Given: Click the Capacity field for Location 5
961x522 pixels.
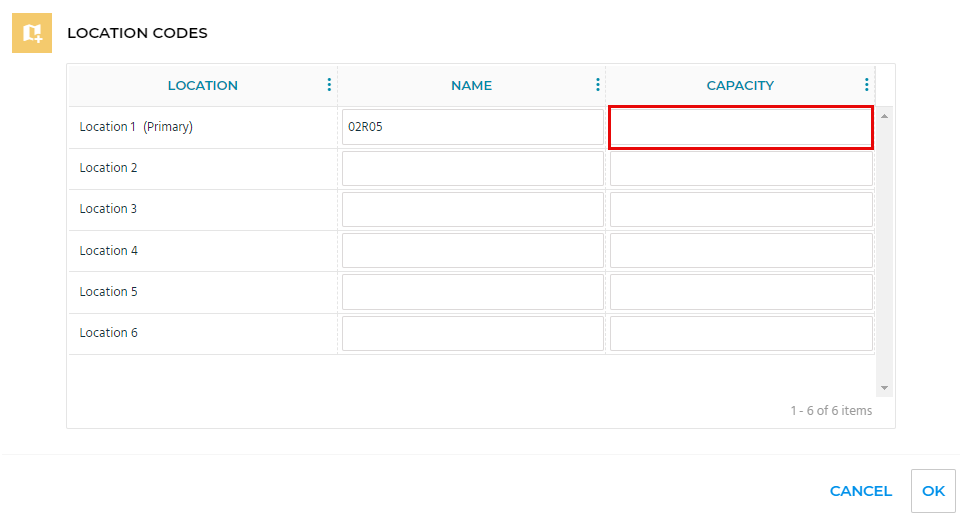Looking at the screenshot, I should (740, 292).
